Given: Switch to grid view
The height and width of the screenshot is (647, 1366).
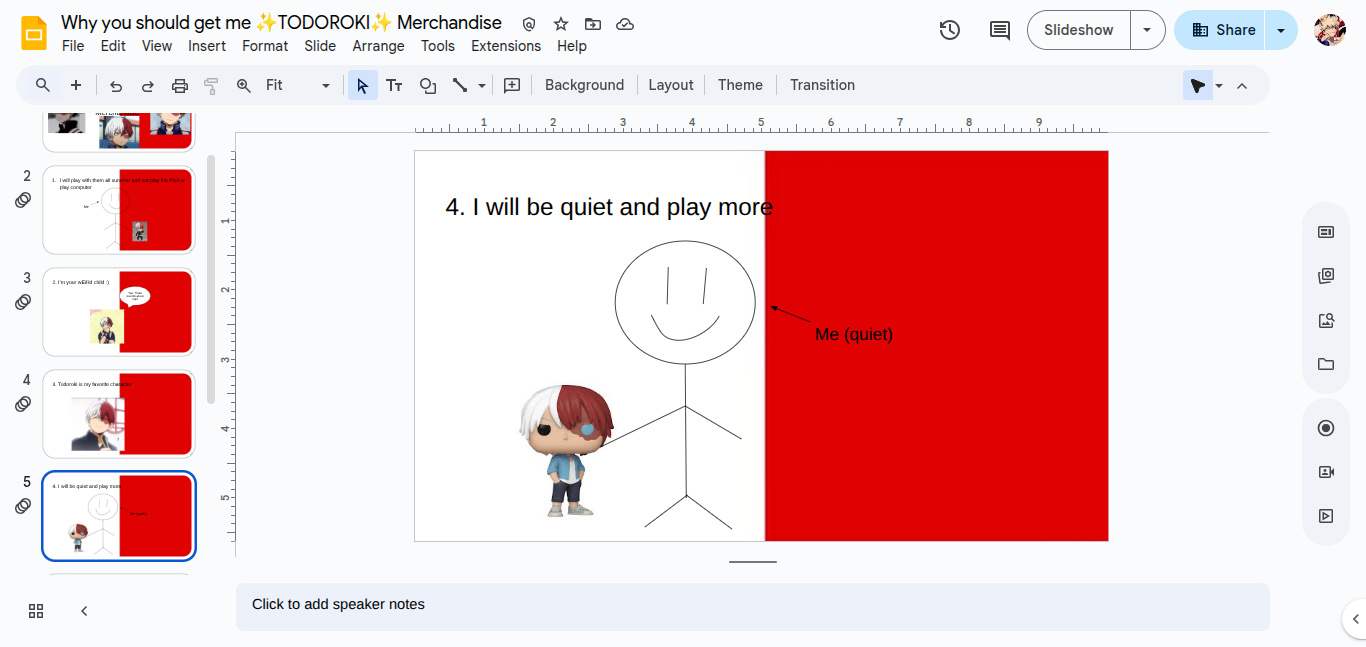Looking at the screenshot, I should click(x=36, y=611).
